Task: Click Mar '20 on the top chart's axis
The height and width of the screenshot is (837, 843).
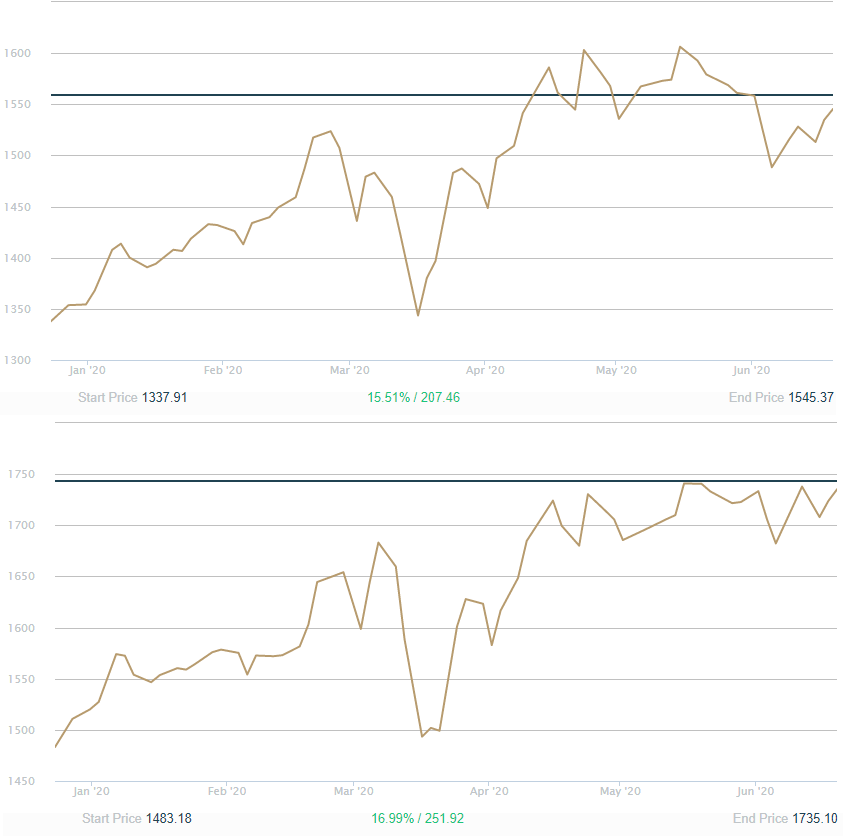Action: pyautogui.click(x=350, y=370)
